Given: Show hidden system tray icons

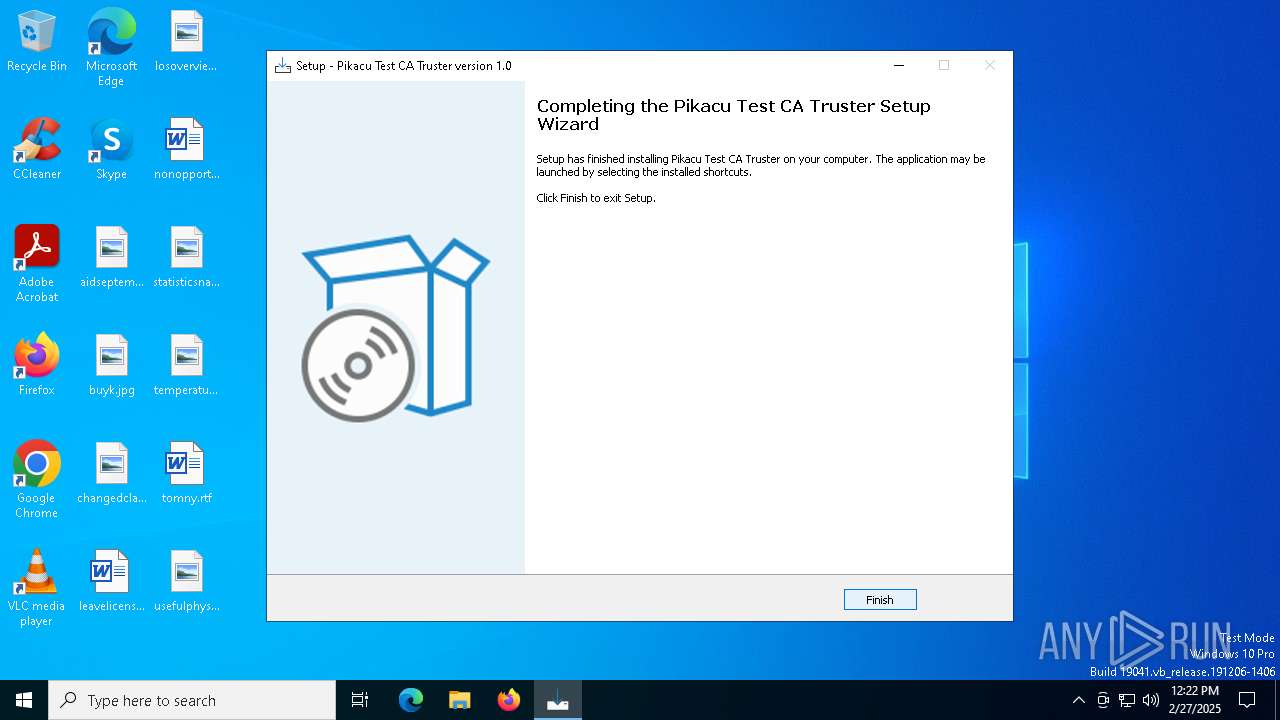Looking at the screenshot, I should tap(1078, 700).
